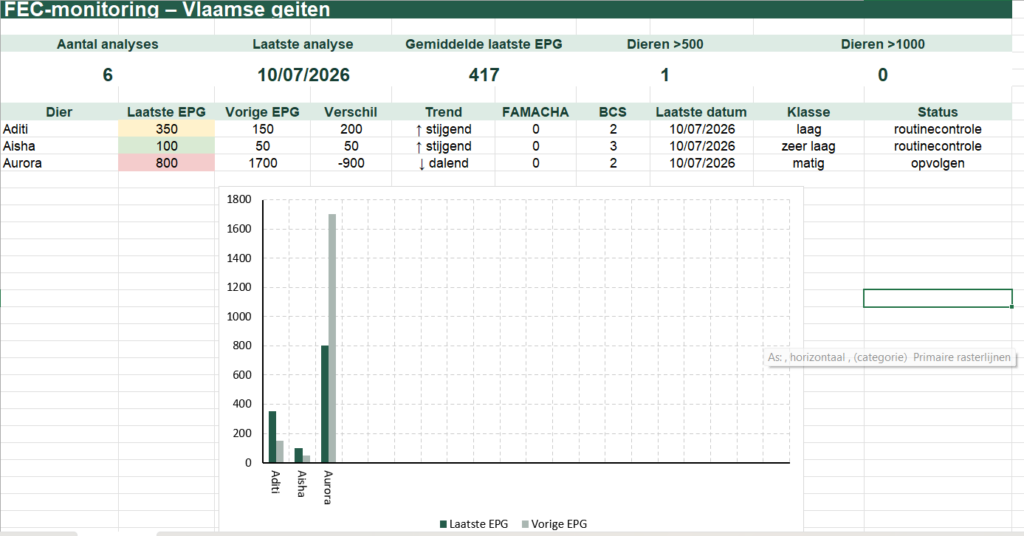The width and height of the screenshot is (1024, 536).
Task: Click the 'FAMACHA' column header
Action: click(536, 112)
